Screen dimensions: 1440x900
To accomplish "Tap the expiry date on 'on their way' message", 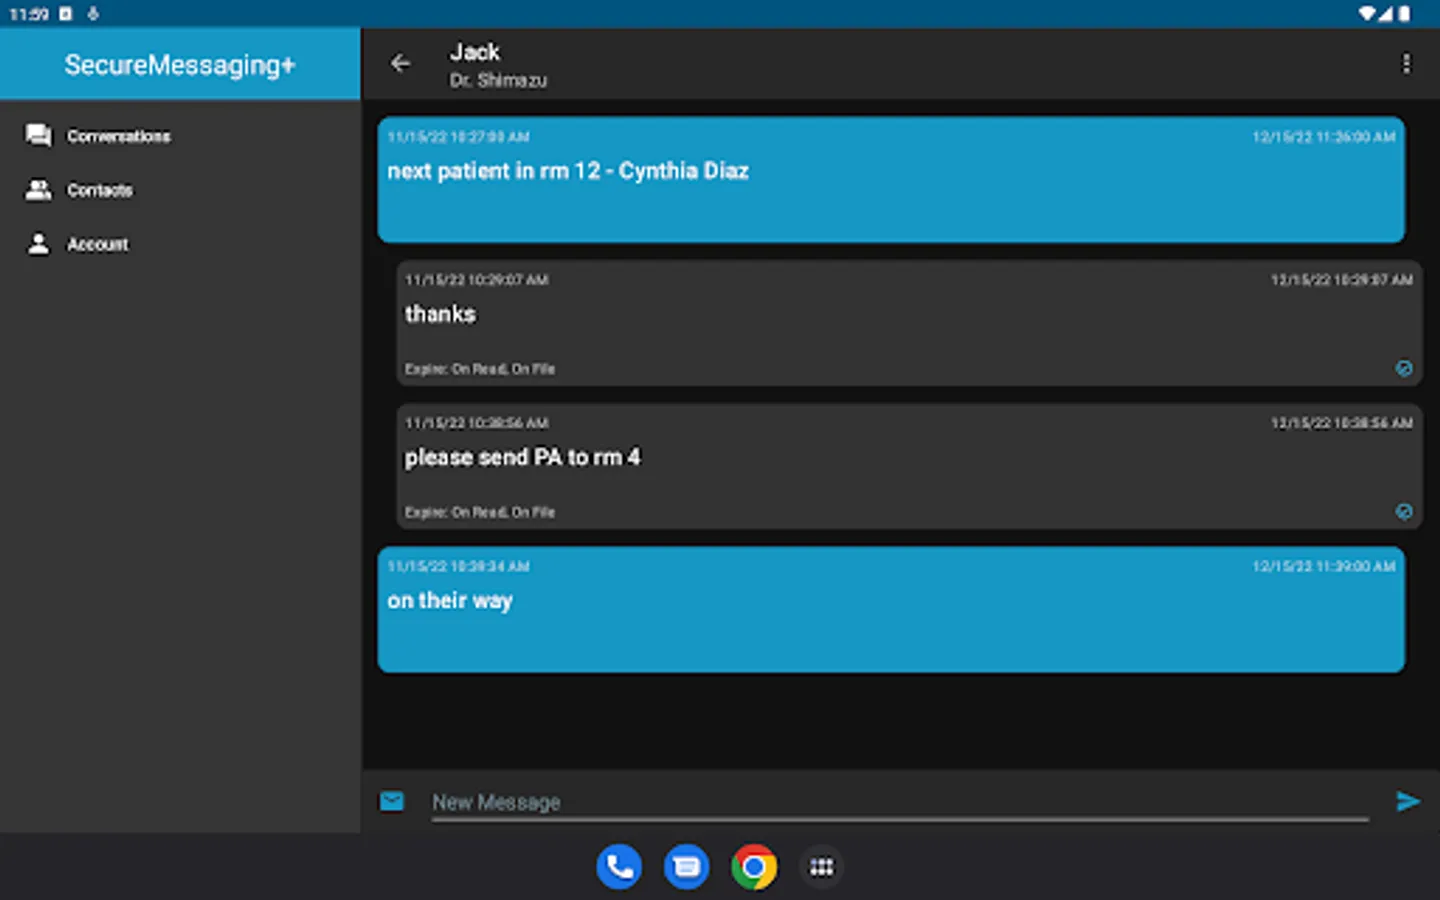I will 1324,566.
